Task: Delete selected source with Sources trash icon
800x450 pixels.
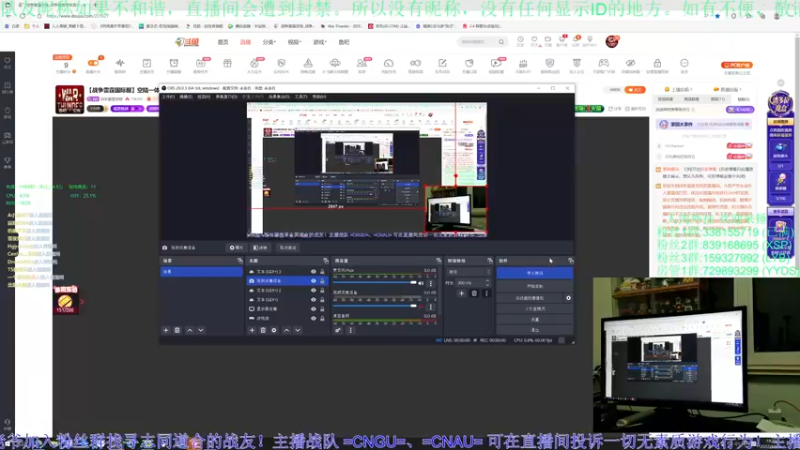Action: pos(263,330)
